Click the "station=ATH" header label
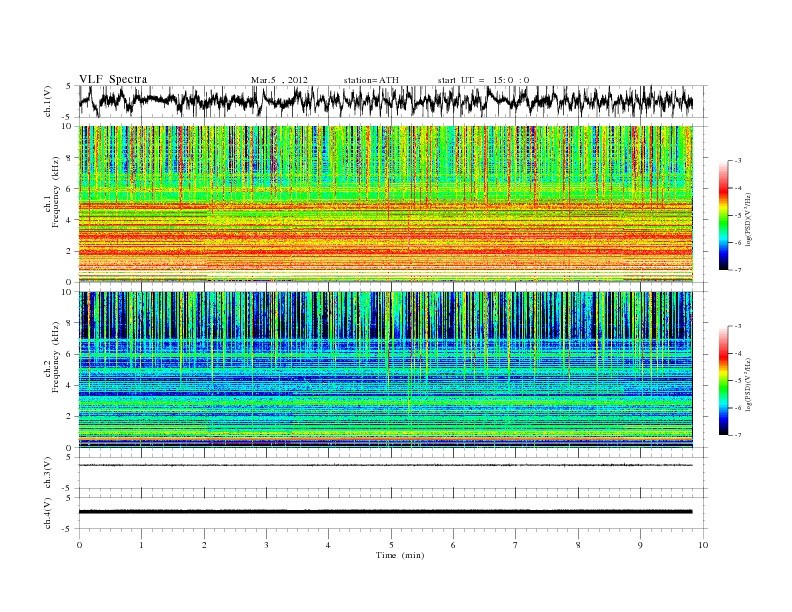The height and width of the screenshot is (612, 792). (371, 80)
